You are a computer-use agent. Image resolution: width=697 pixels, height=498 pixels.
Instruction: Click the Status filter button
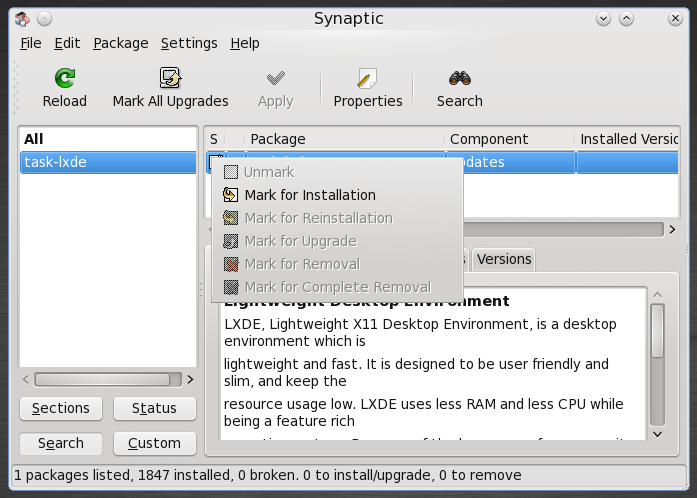(x=154, y=408)
